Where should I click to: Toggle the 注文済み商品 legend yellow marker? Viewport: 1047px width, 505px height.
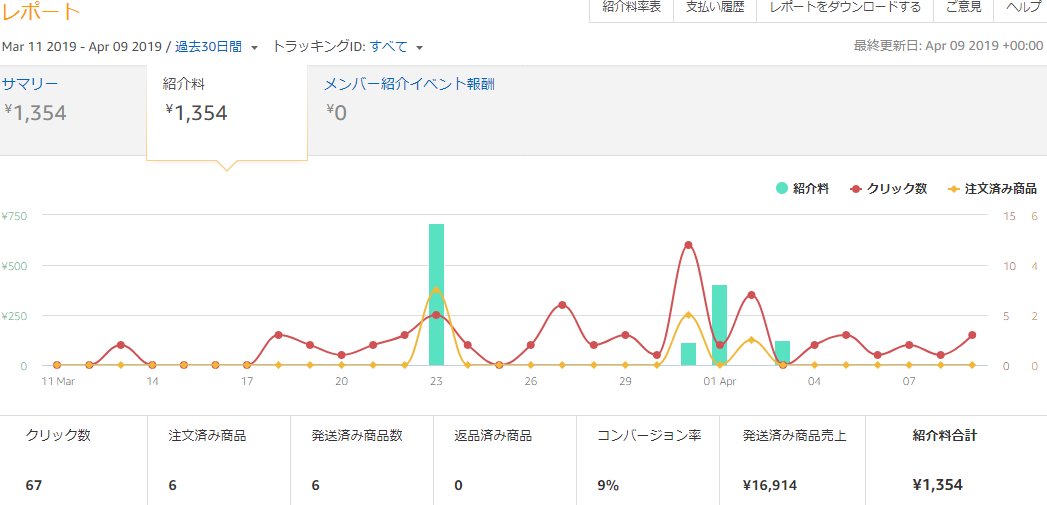point(954,189)
